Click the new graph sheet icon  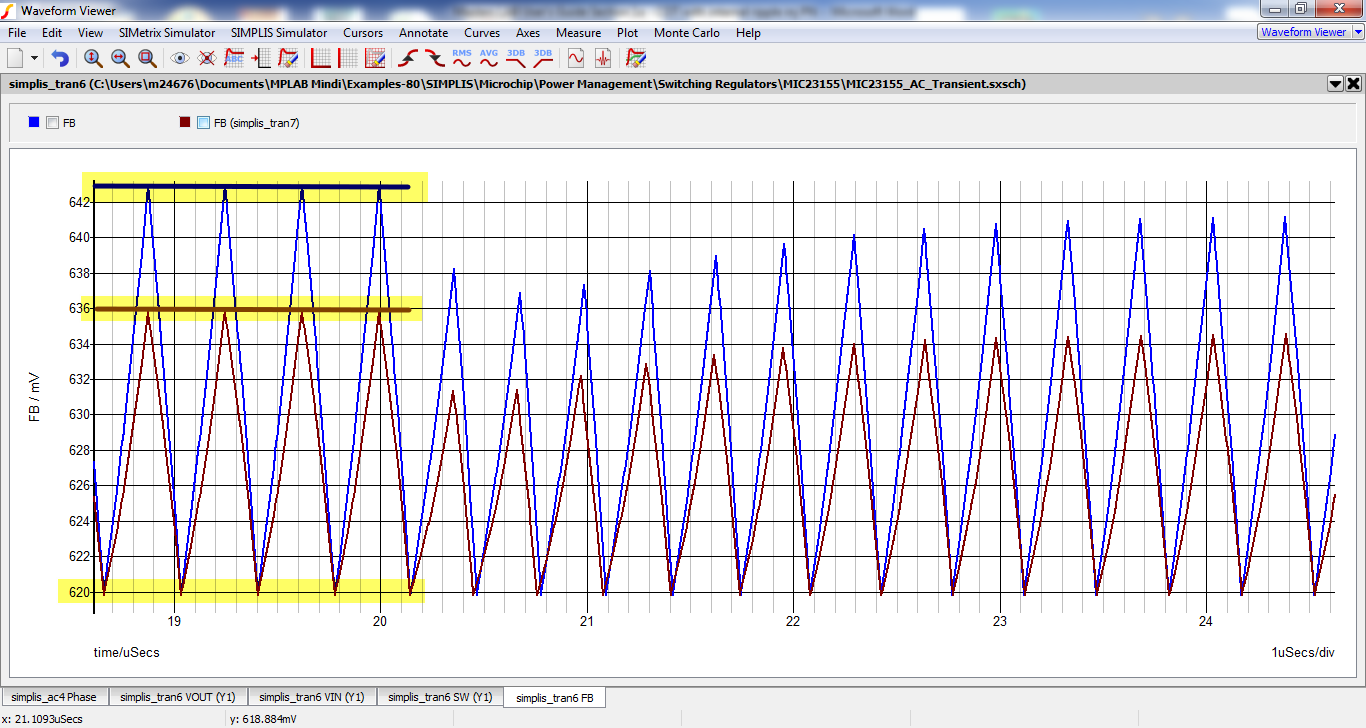click(15, 58)
